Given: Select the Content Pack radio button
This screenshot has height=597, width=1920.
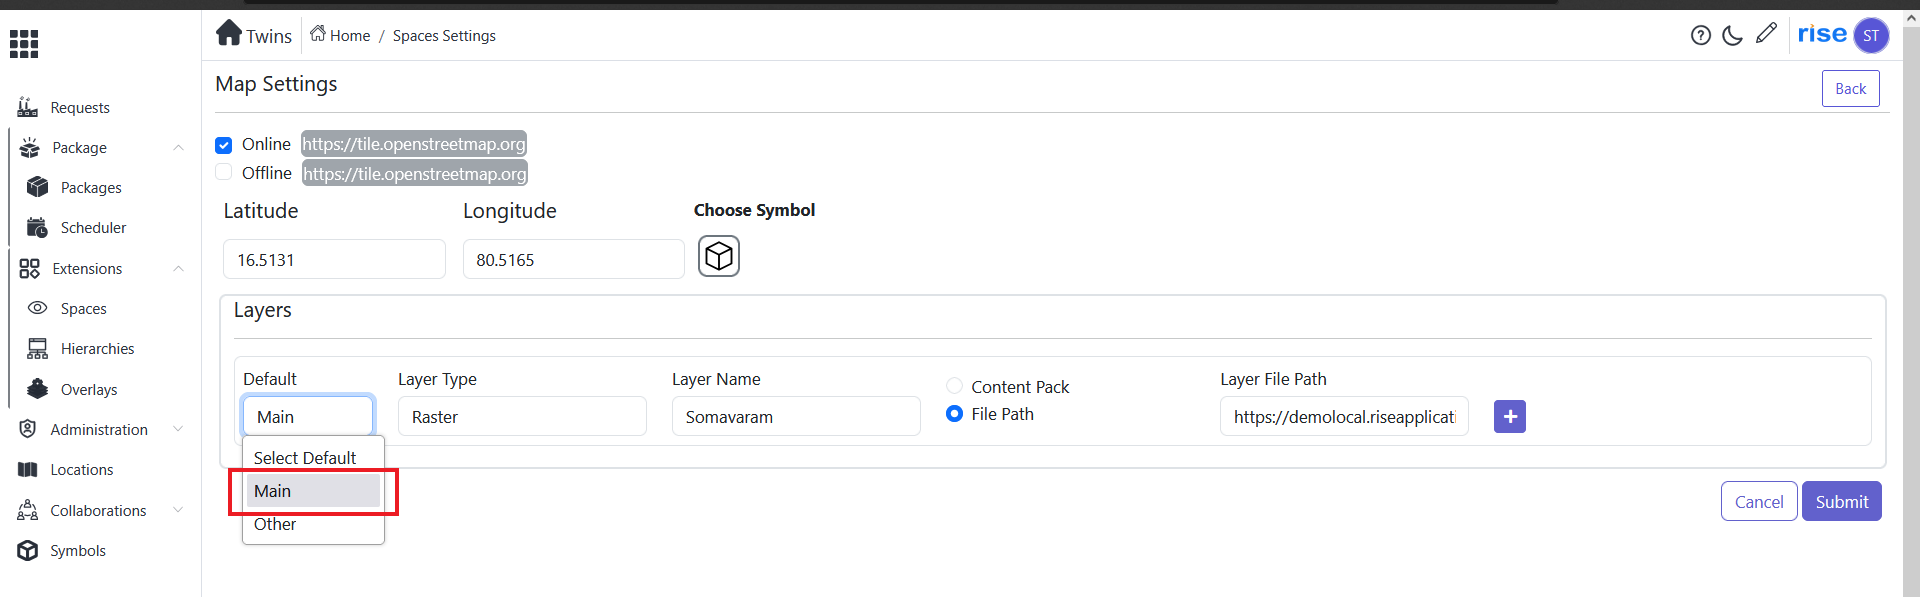Looking at the screenshot, I should click(x=955, y=386).
